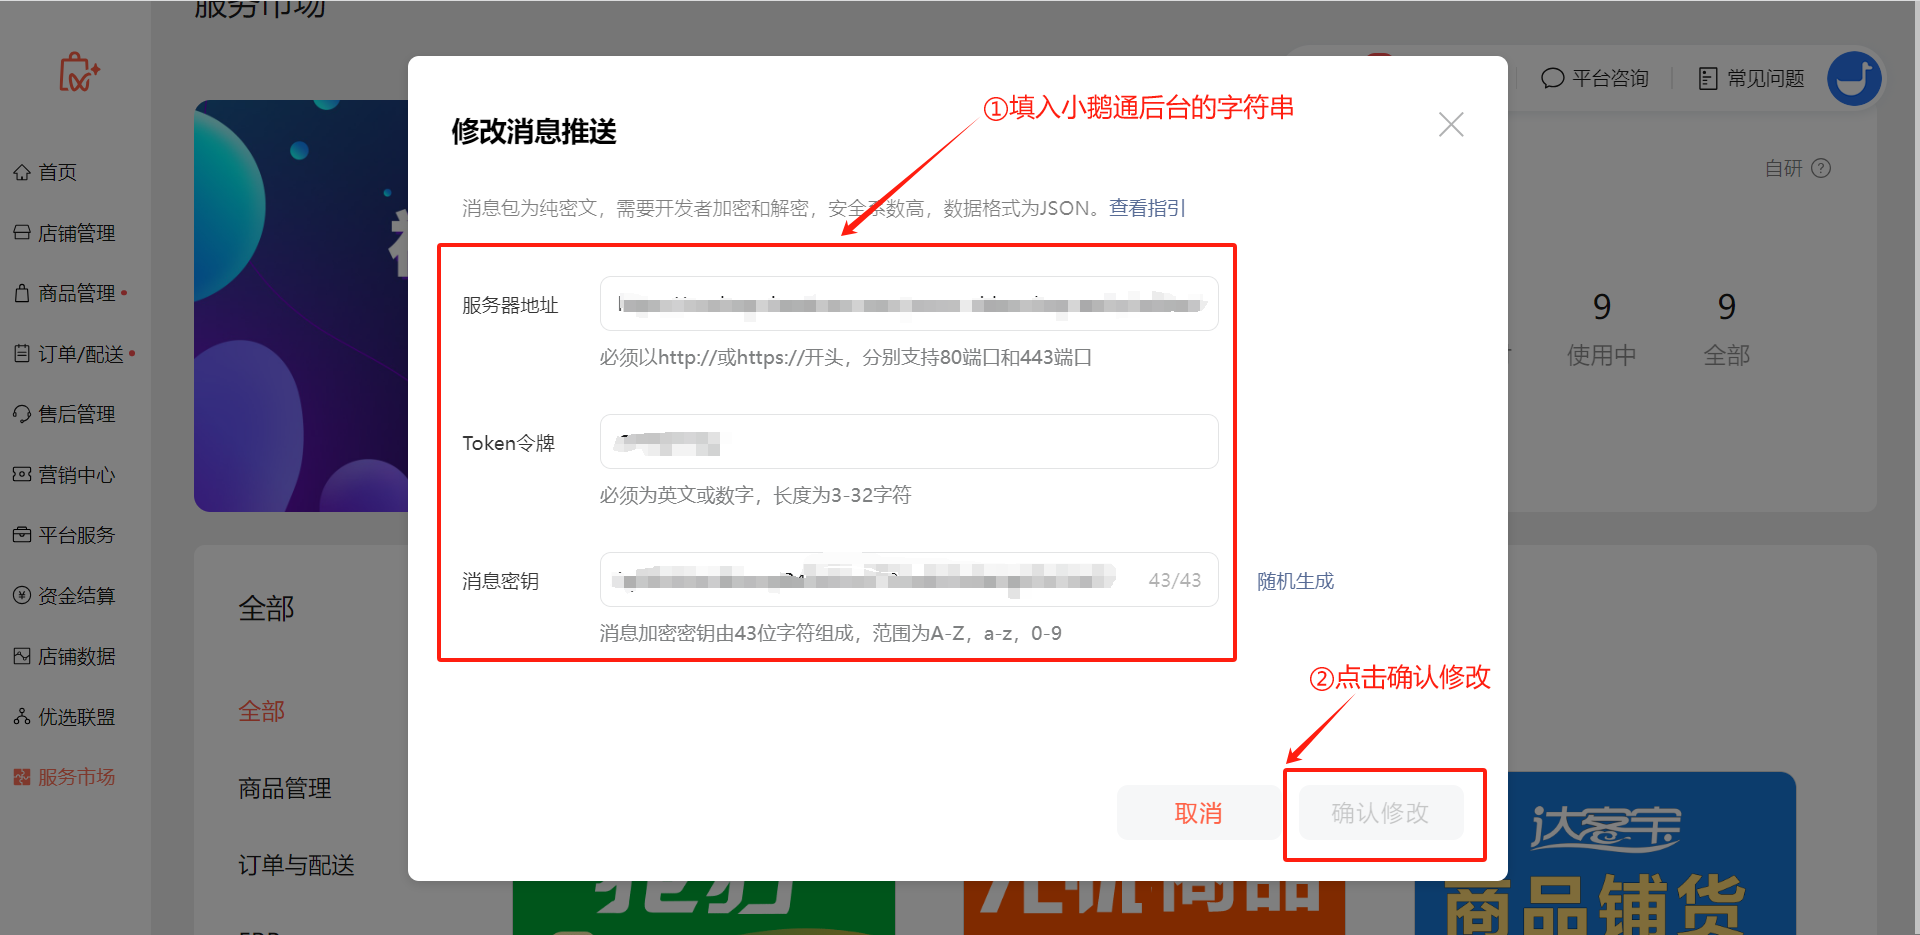Click the 取消 button
The image size is (1920, 935).
1198,813
